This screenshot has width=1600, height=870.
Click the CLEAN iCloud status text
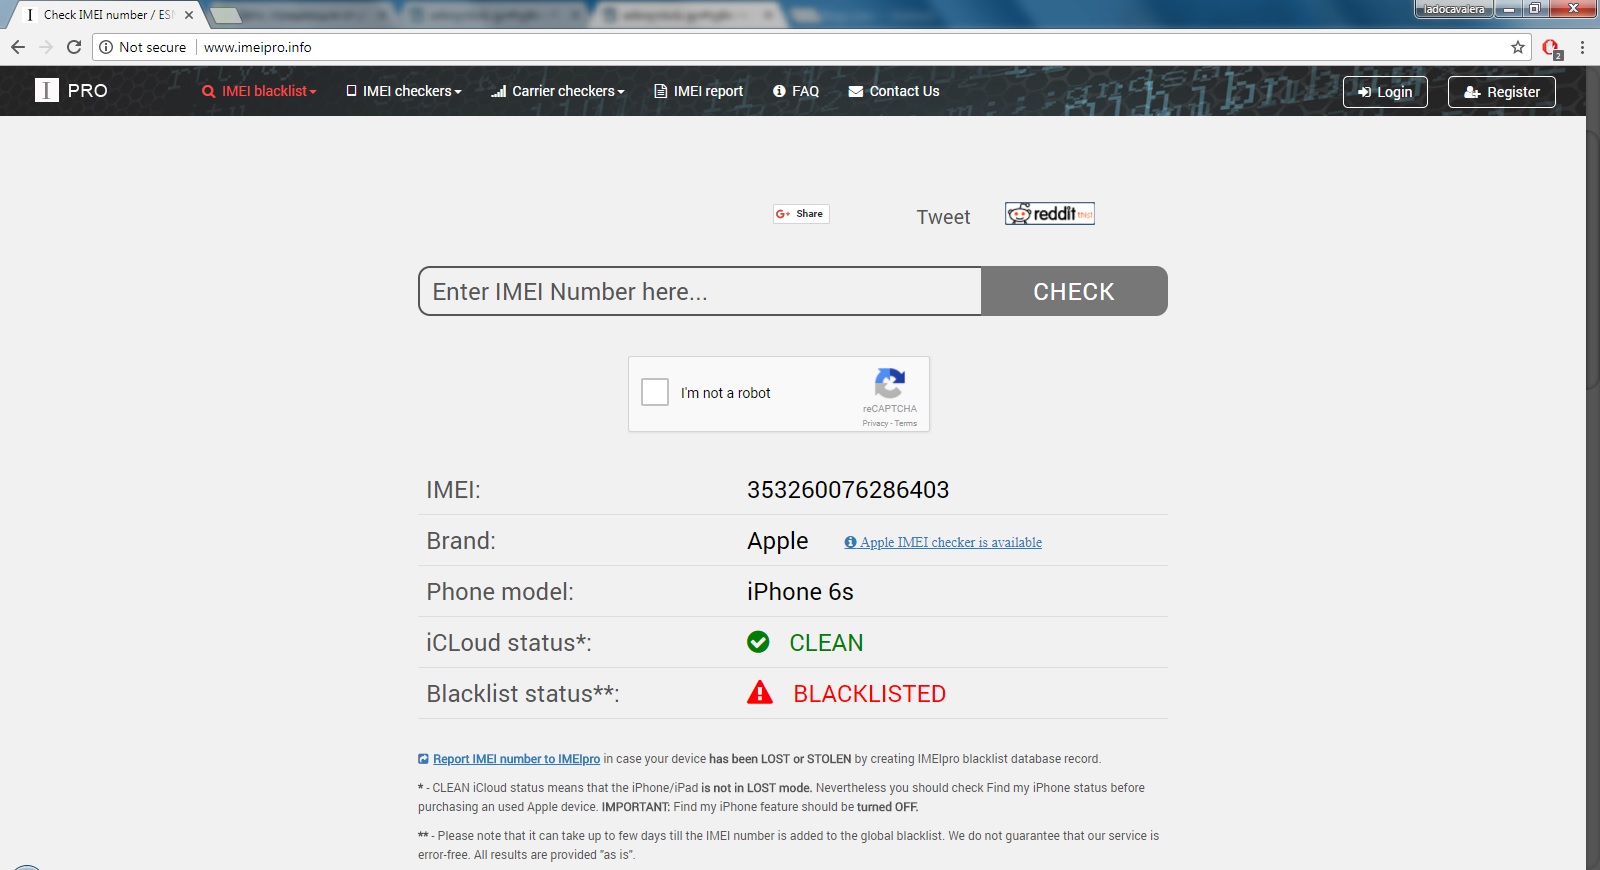tap(826, 643)
